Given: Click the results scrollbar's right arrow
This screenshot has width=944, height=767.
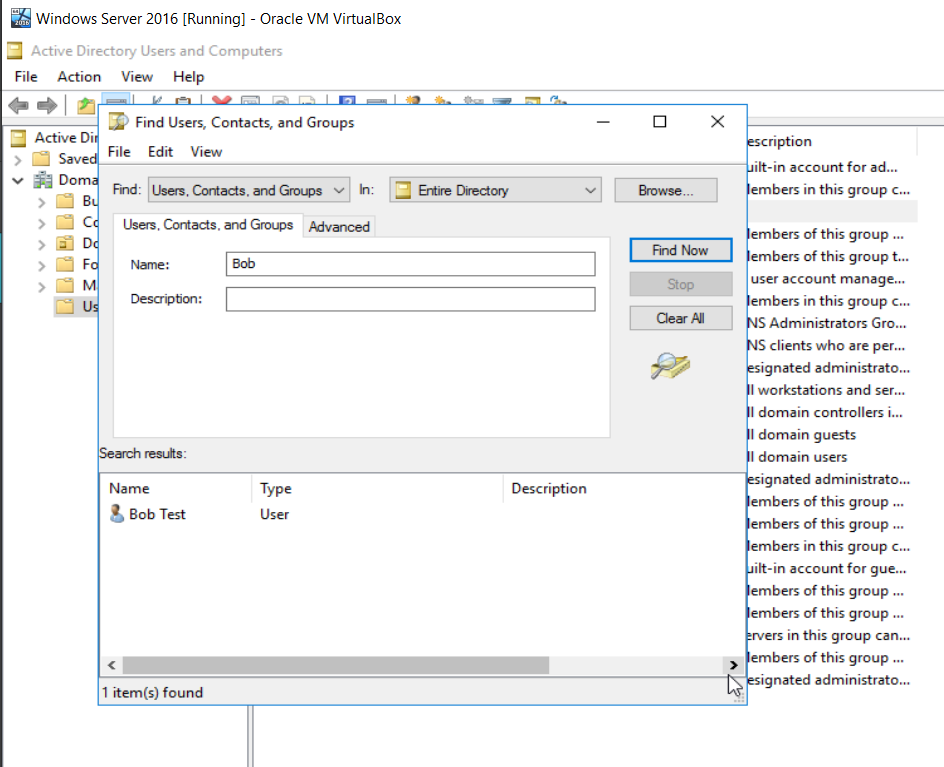Looking at the screenshot, I should 733,665.
